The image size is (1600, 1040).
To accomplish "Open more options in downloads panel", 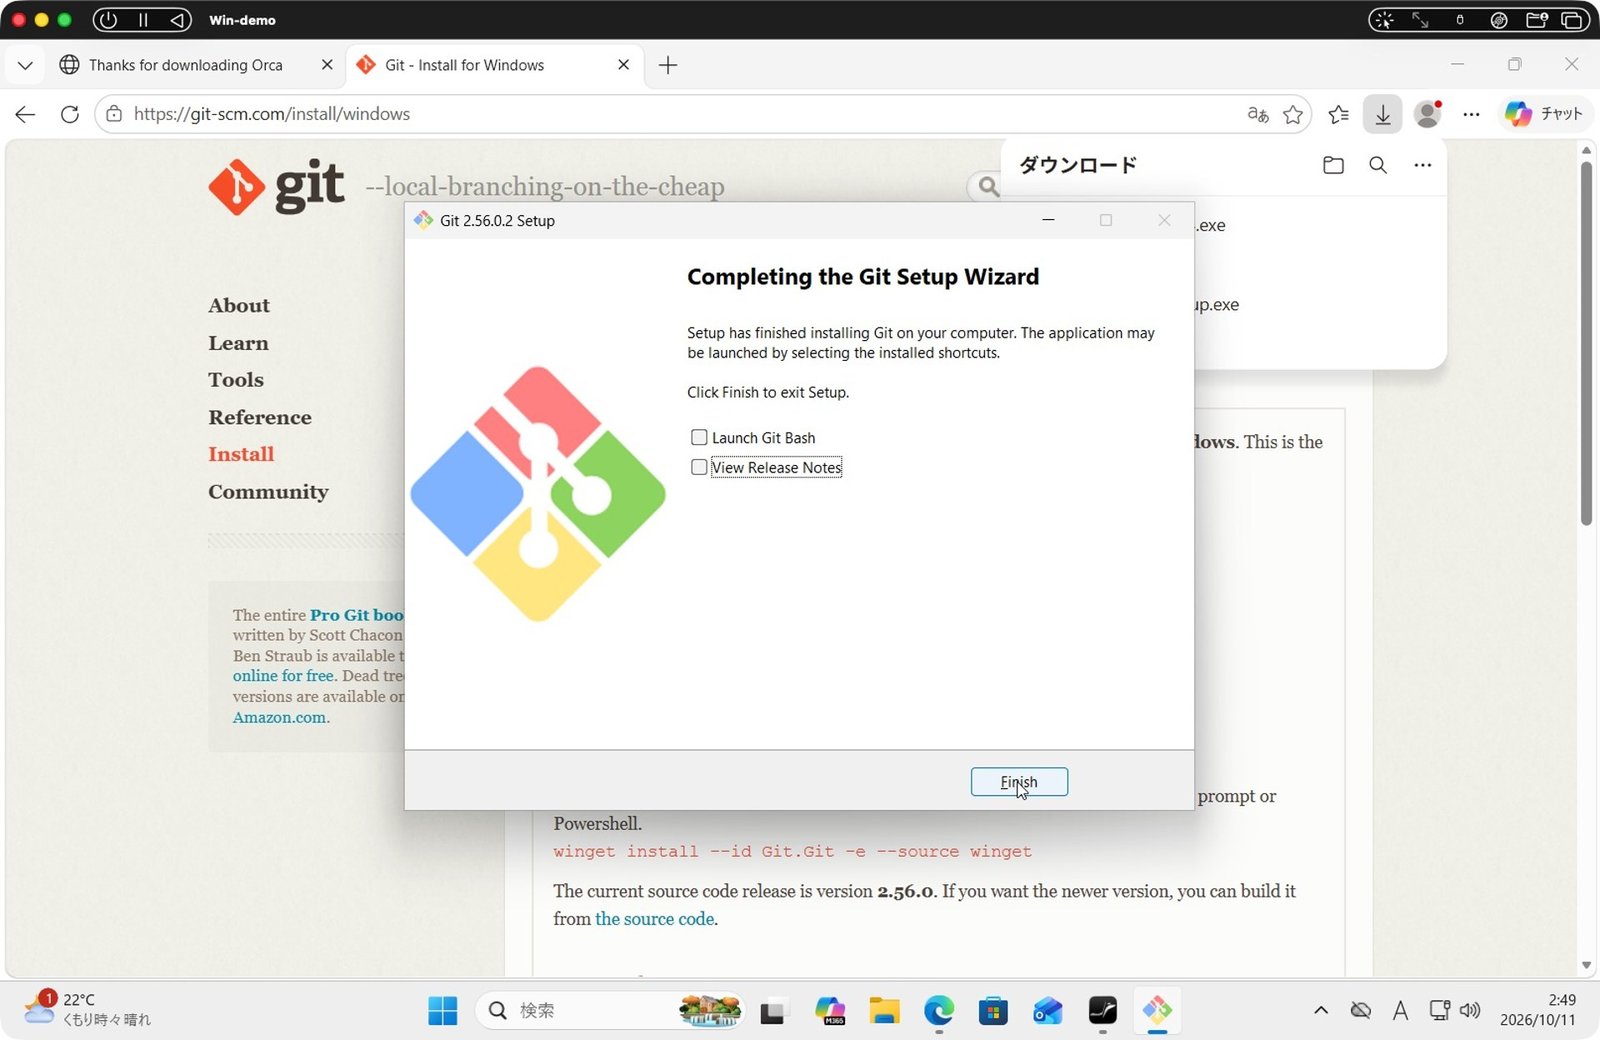I will click(x=1422, y=165).
